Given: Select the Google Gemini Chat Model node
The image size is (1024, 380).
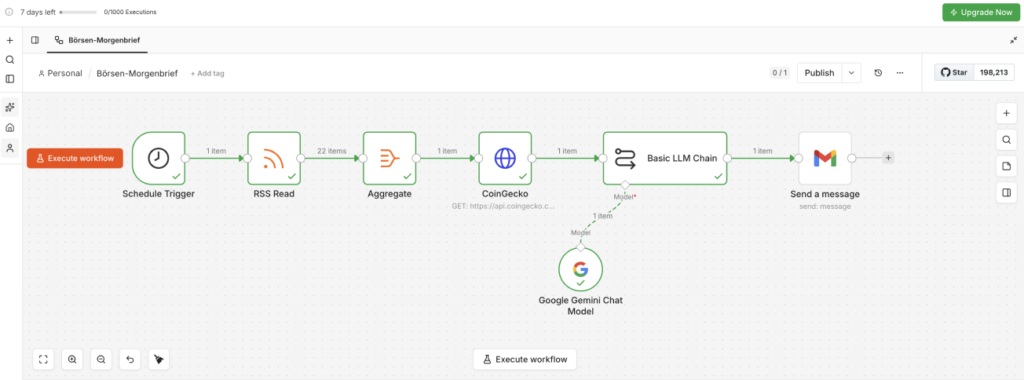Looking at the screenshot, I should point(581,269).
